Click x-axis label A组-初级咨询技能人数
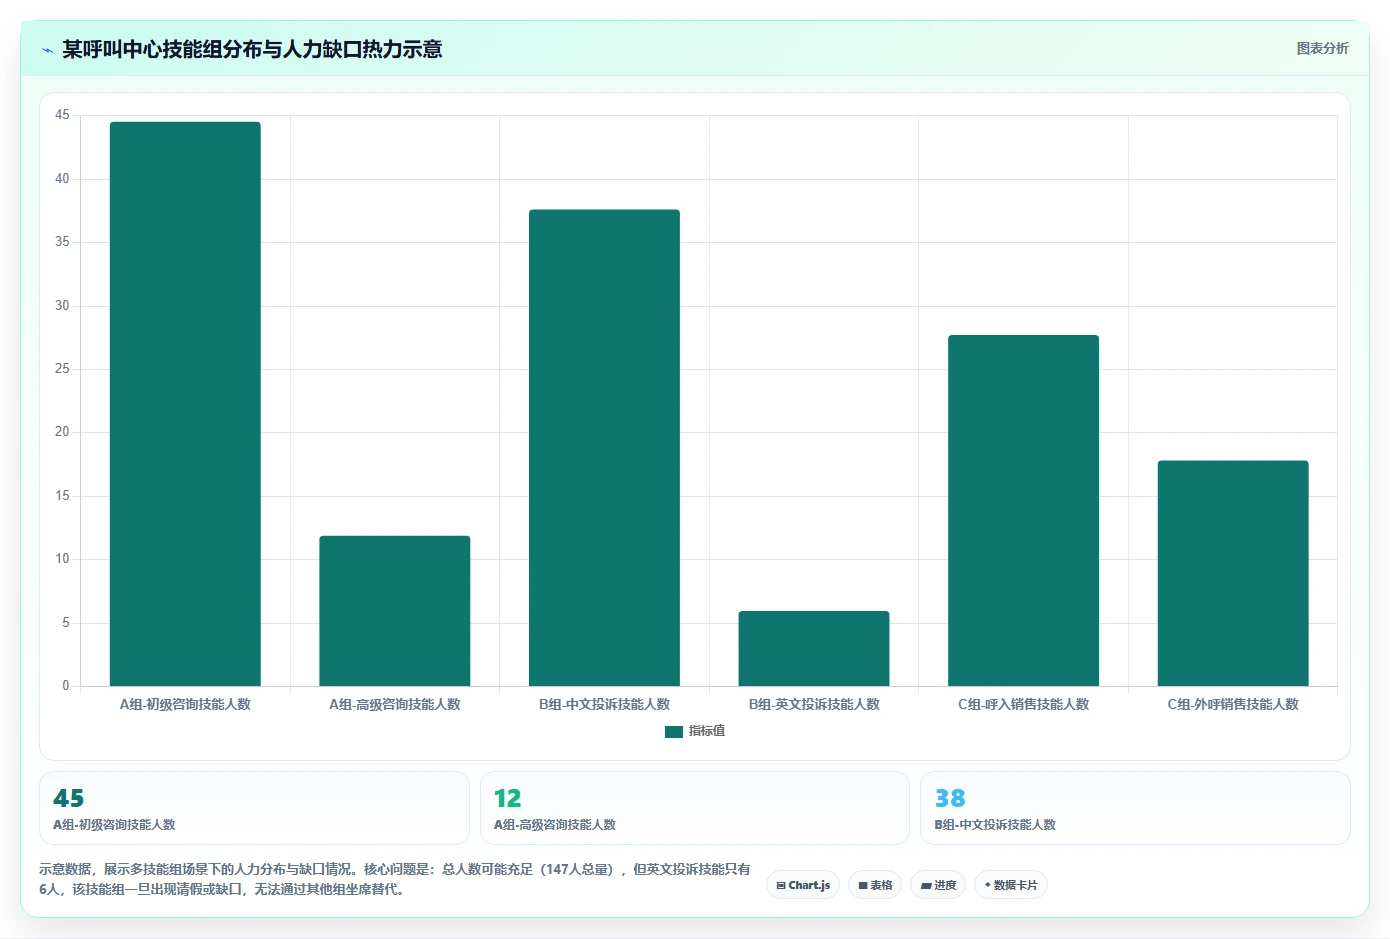This screenshot has width=1390, height=939. pyautogui.click(x=185, y=704)
